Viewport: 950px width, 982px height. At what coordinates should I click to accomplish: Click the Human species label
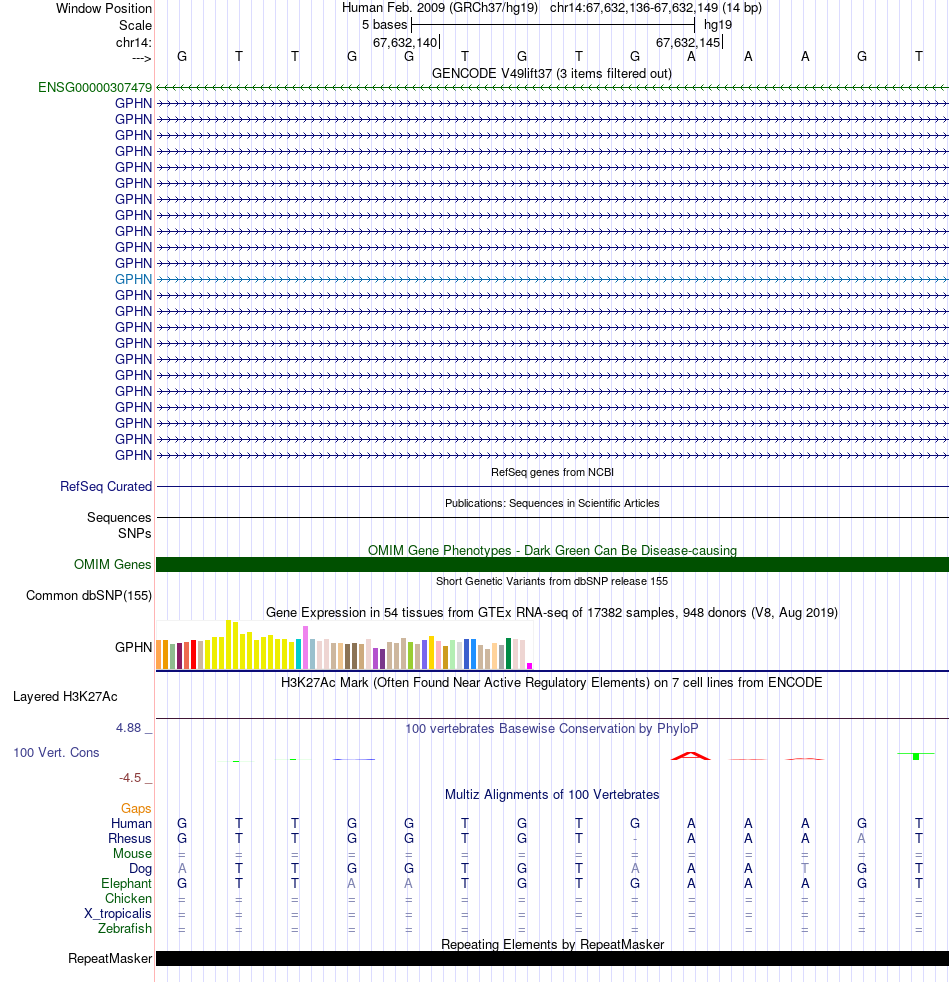click(x=132, y=824)
